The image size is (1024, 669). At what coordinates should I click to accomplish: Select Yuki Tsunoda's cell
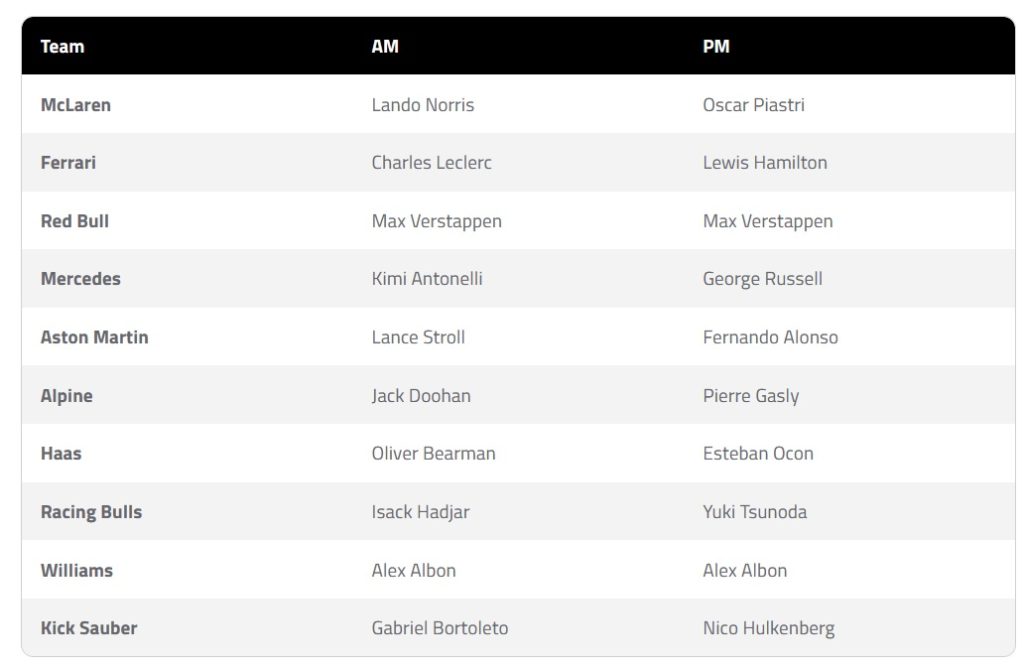[755, 512]
